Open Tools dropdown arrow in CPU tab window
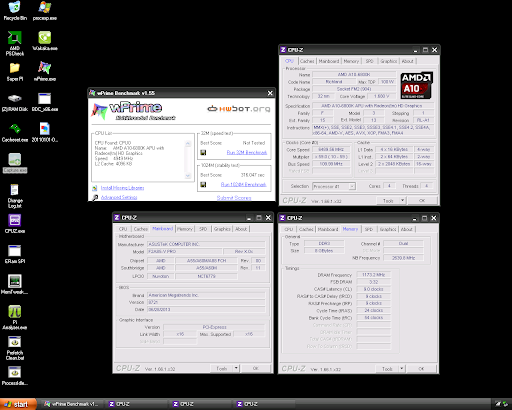 coord(403,201)
